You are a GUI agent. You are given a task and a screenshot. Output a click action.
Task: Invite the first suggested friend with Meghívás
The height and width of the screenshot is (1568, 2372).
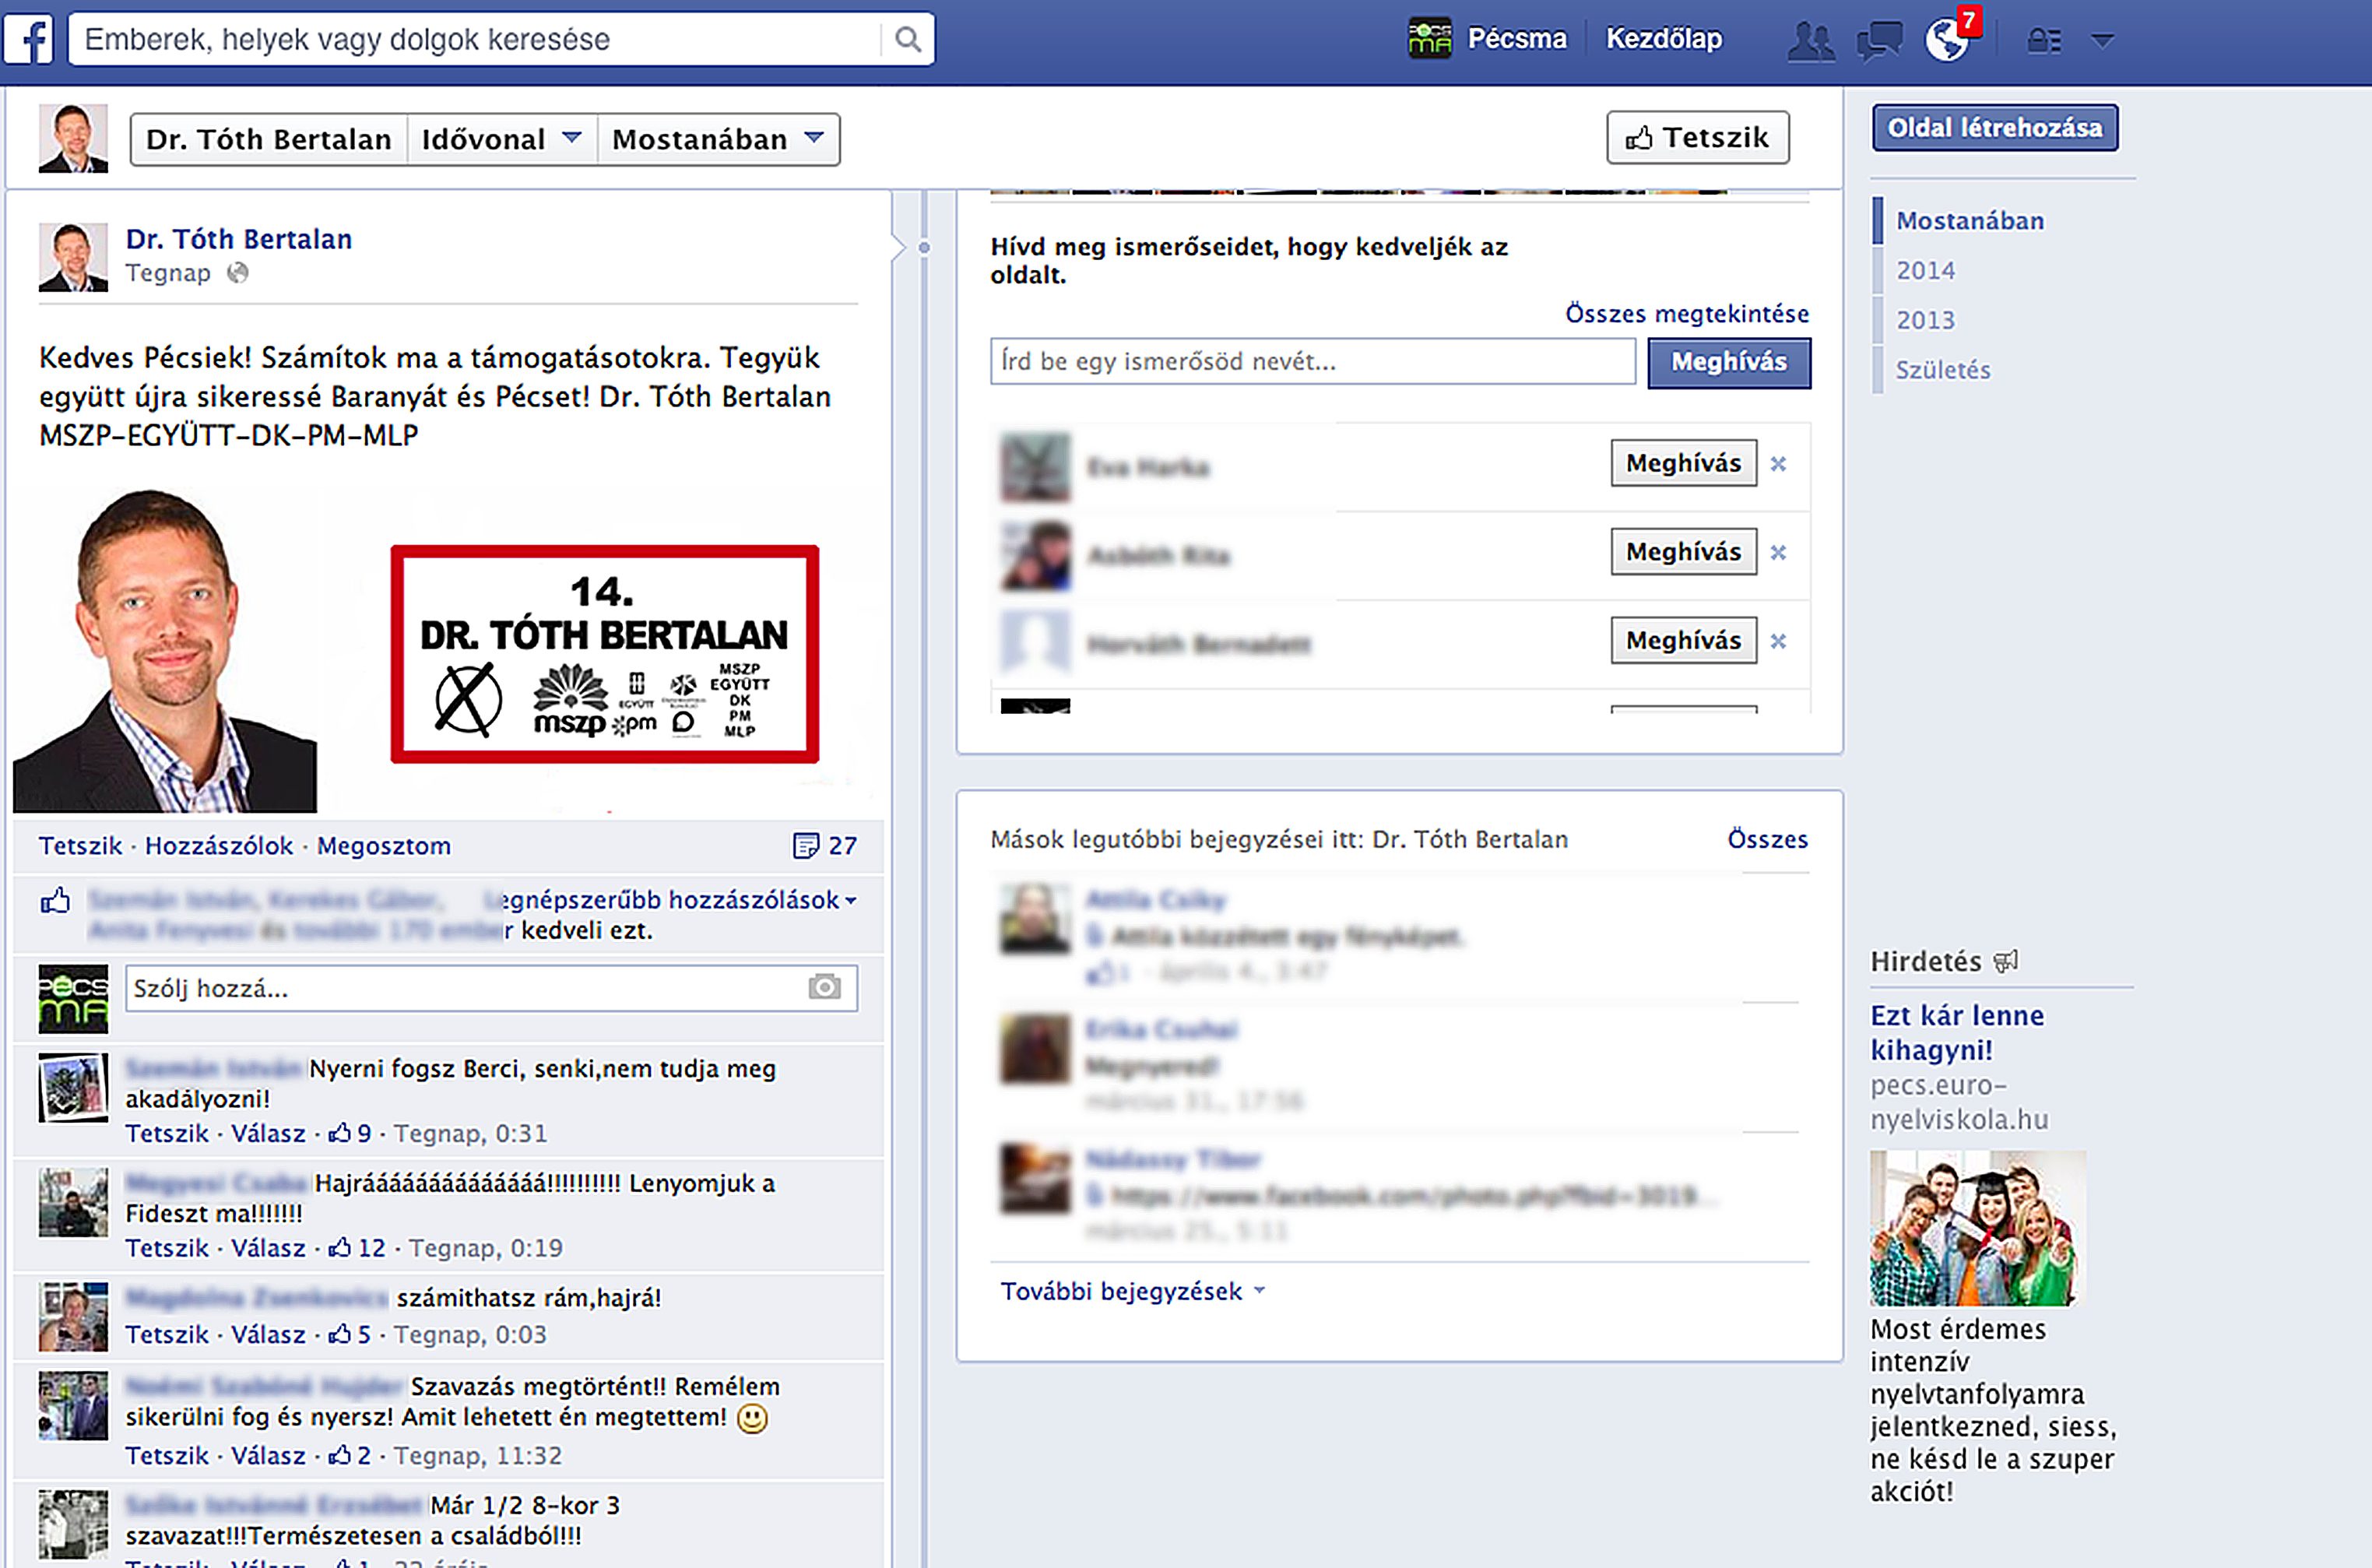(1683, 463)
